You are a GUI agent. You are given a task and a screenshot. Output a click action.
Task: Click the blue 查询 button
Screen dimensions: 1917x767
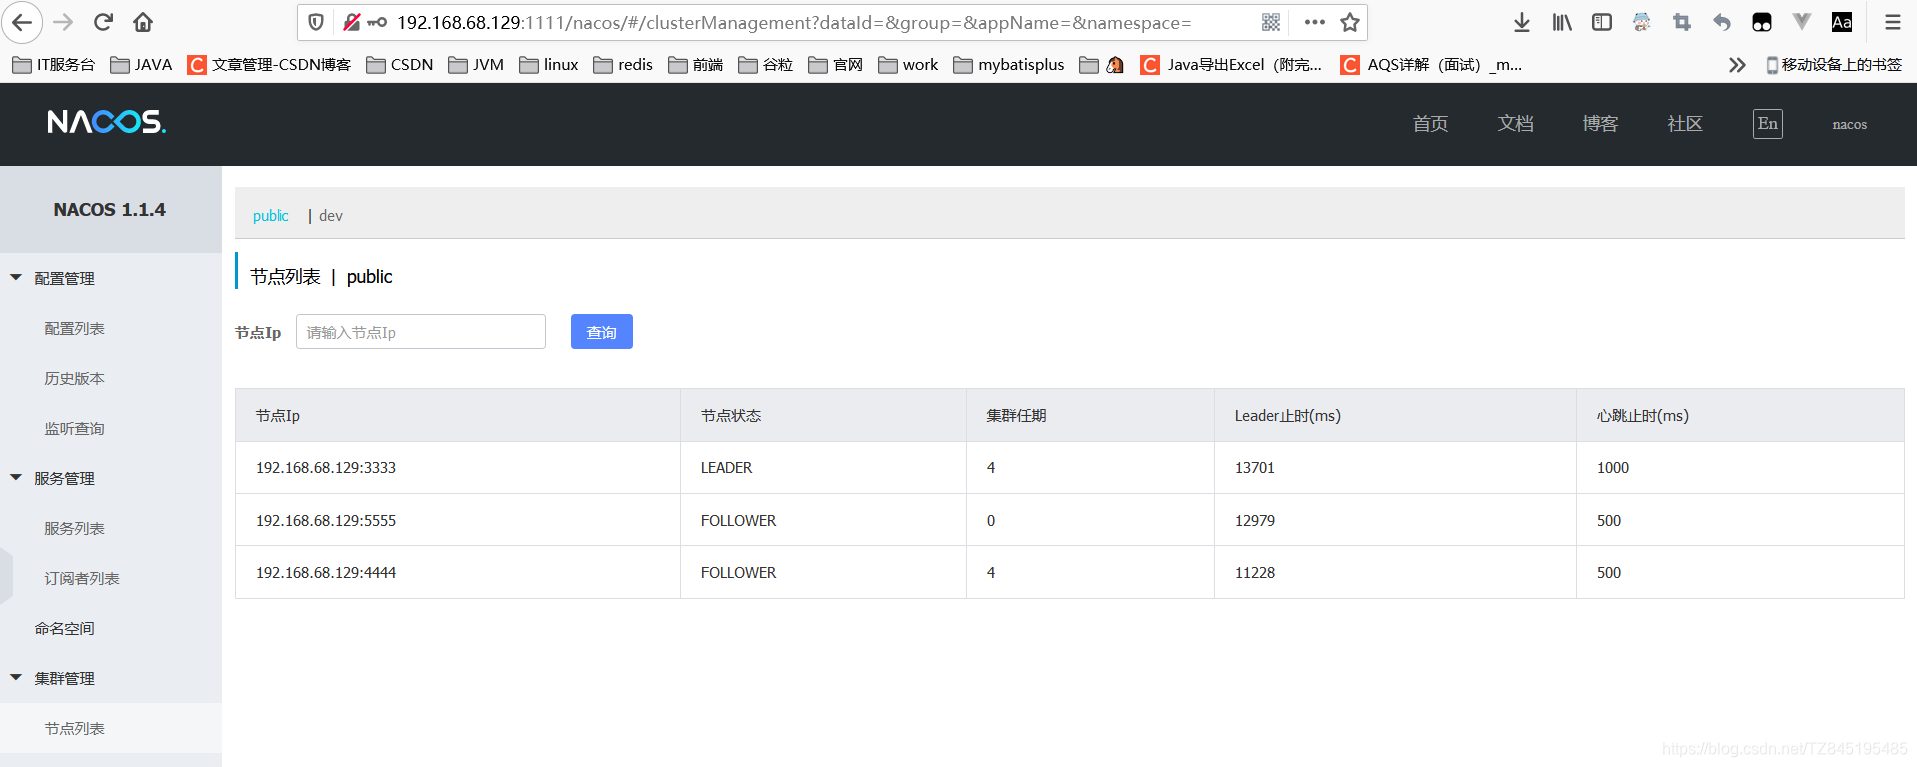coord(602,332)
